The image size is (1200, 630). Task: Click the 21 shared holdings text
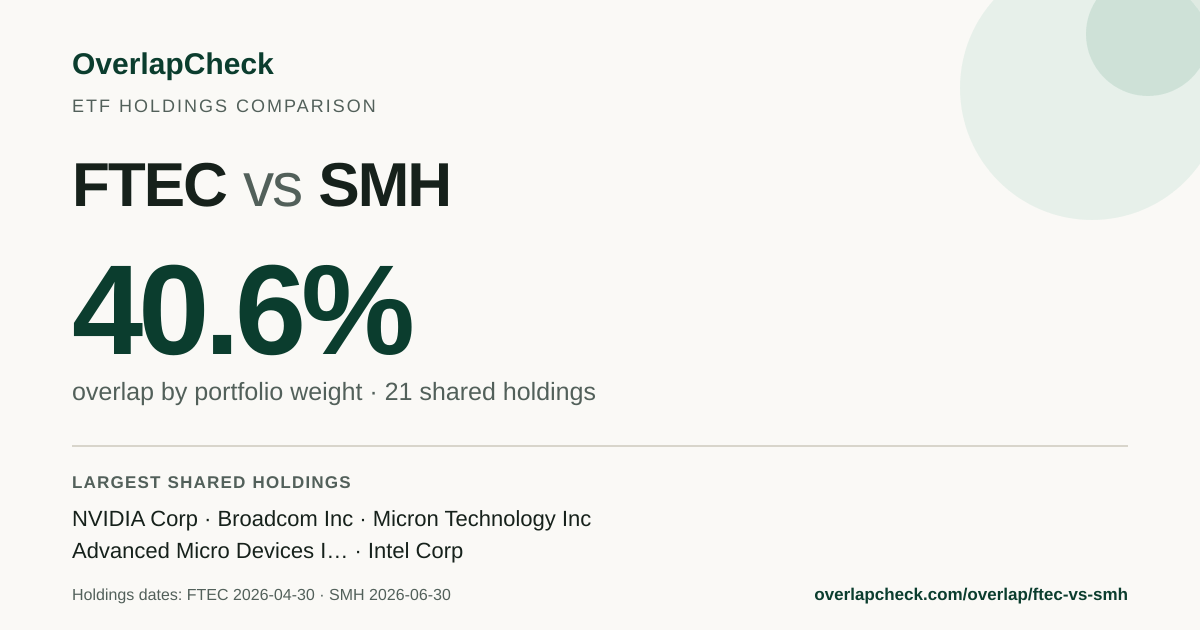490,392
